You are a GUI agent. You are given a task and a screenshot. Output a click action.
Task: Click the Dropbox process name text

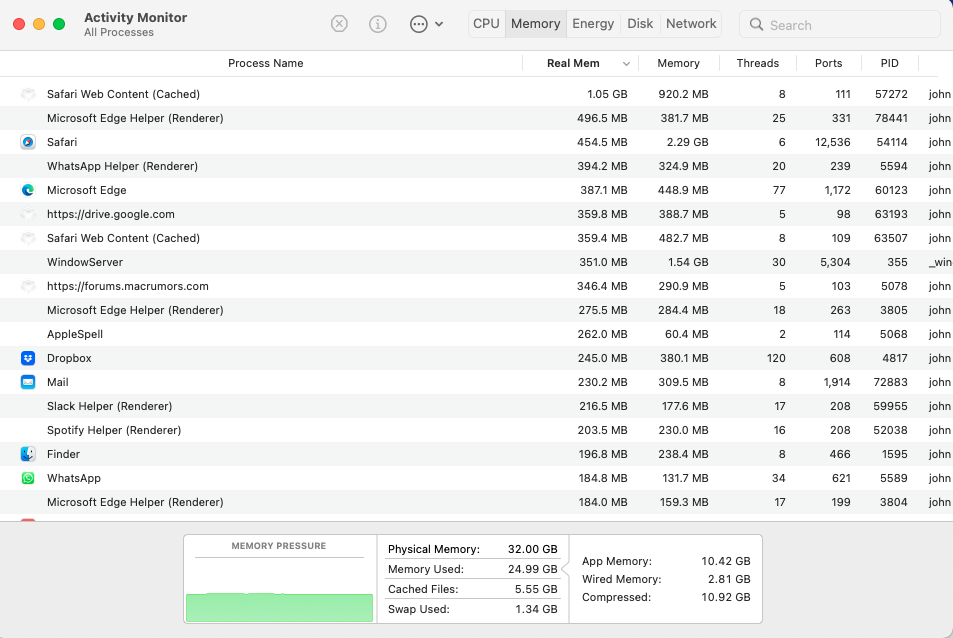coord(69,358)
